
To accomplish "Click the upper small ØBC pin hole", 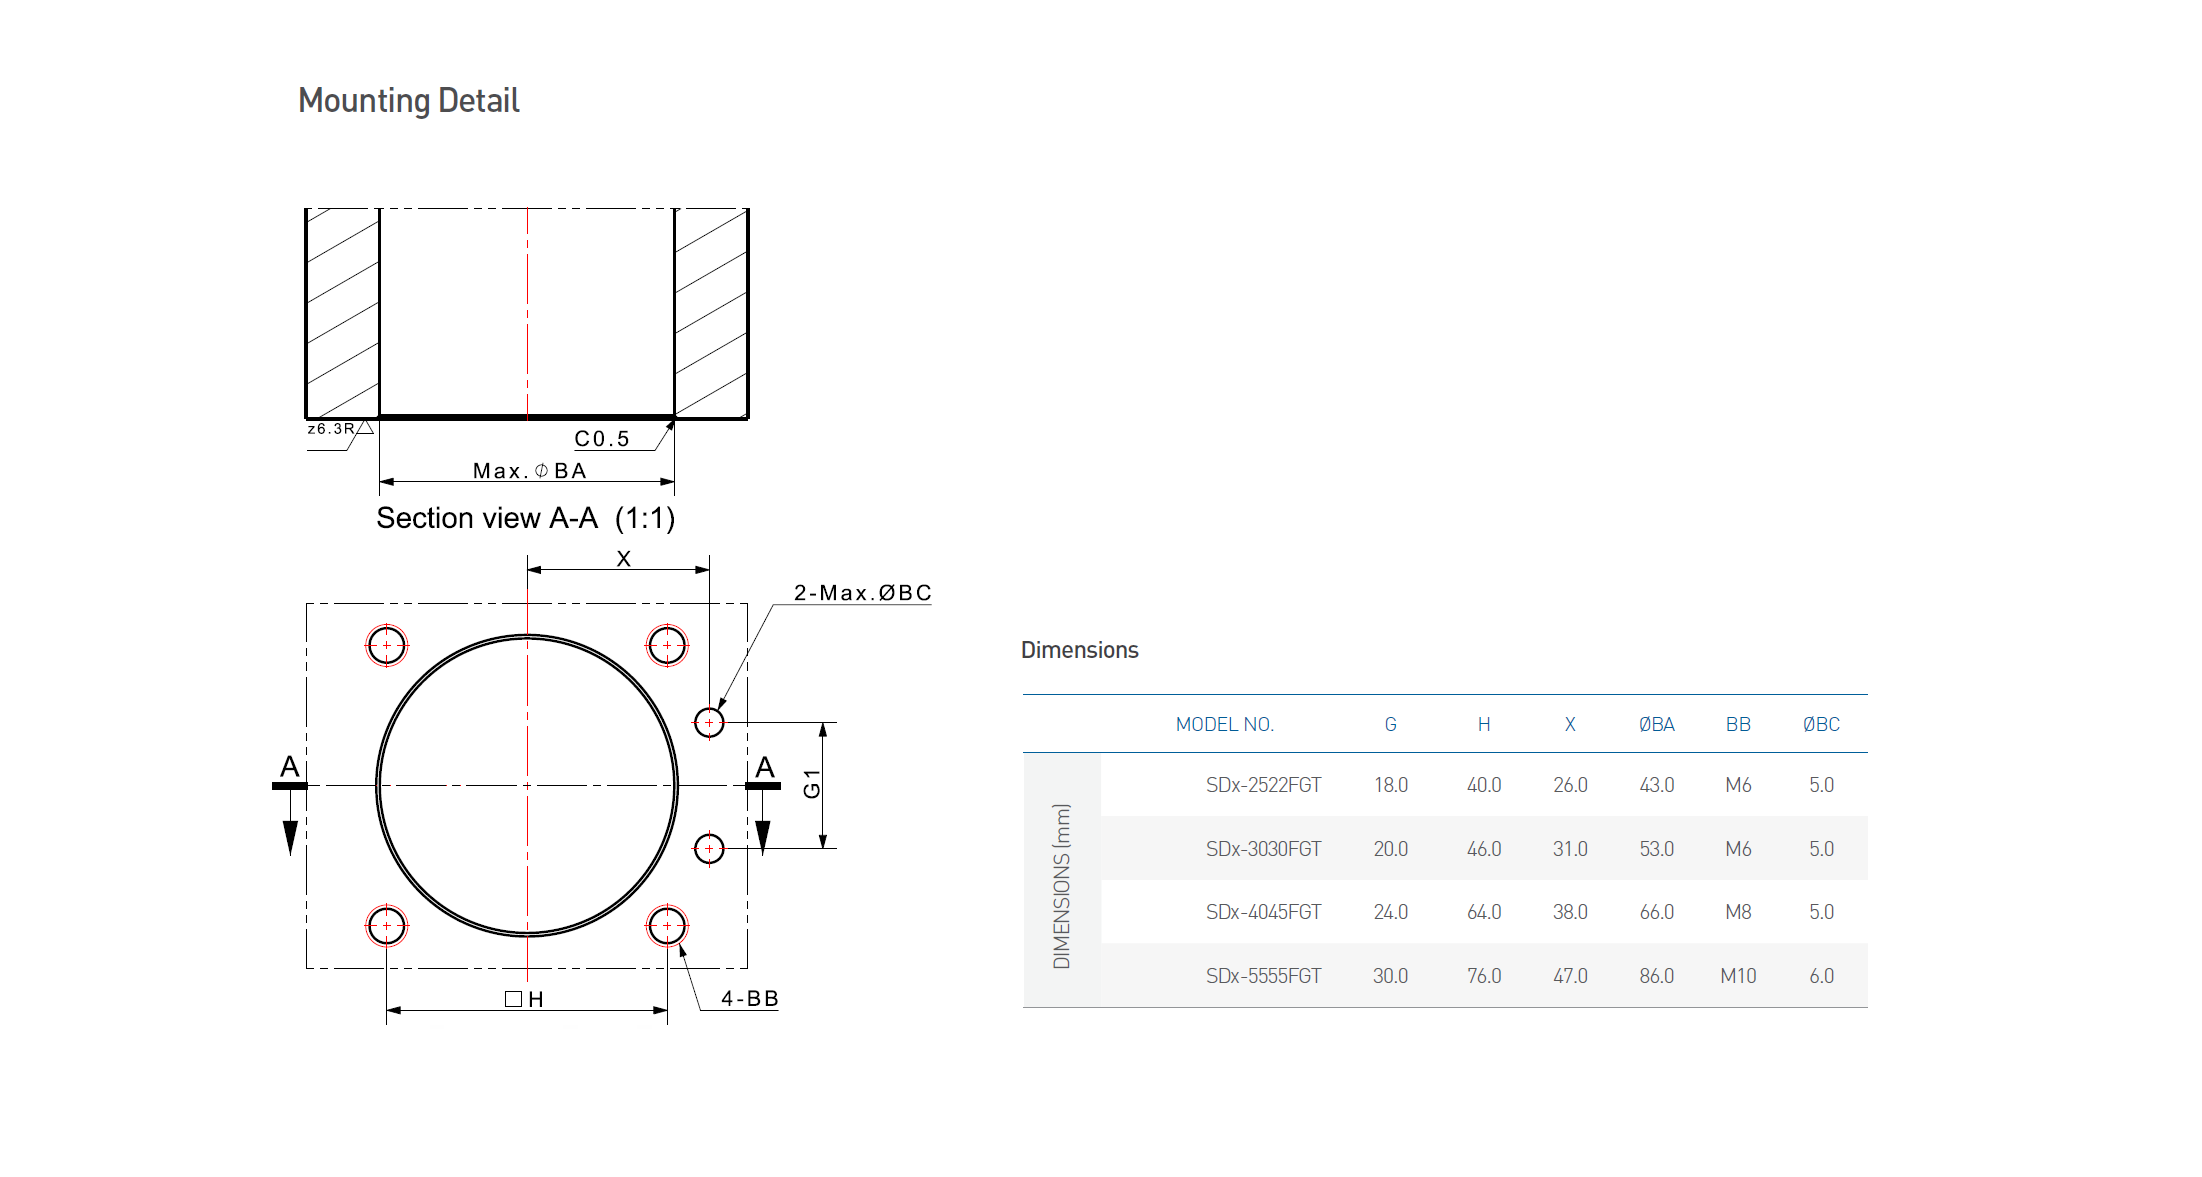I will [x=709, y=722].
